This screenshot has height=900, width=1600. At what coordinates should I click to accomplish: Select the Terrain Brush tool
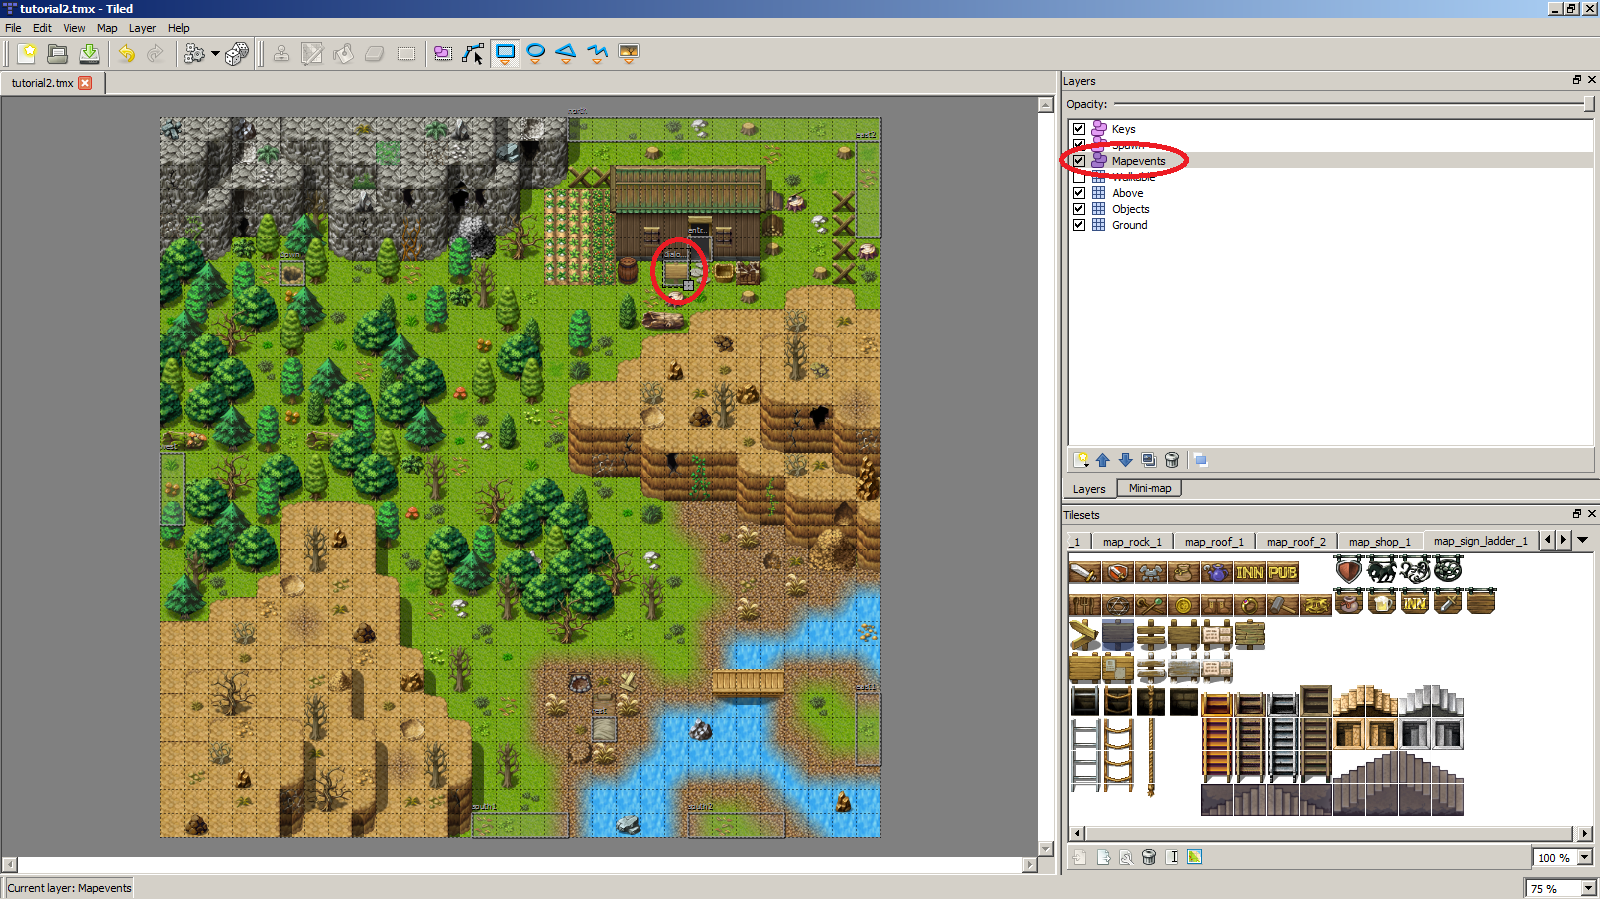point(313,53)
